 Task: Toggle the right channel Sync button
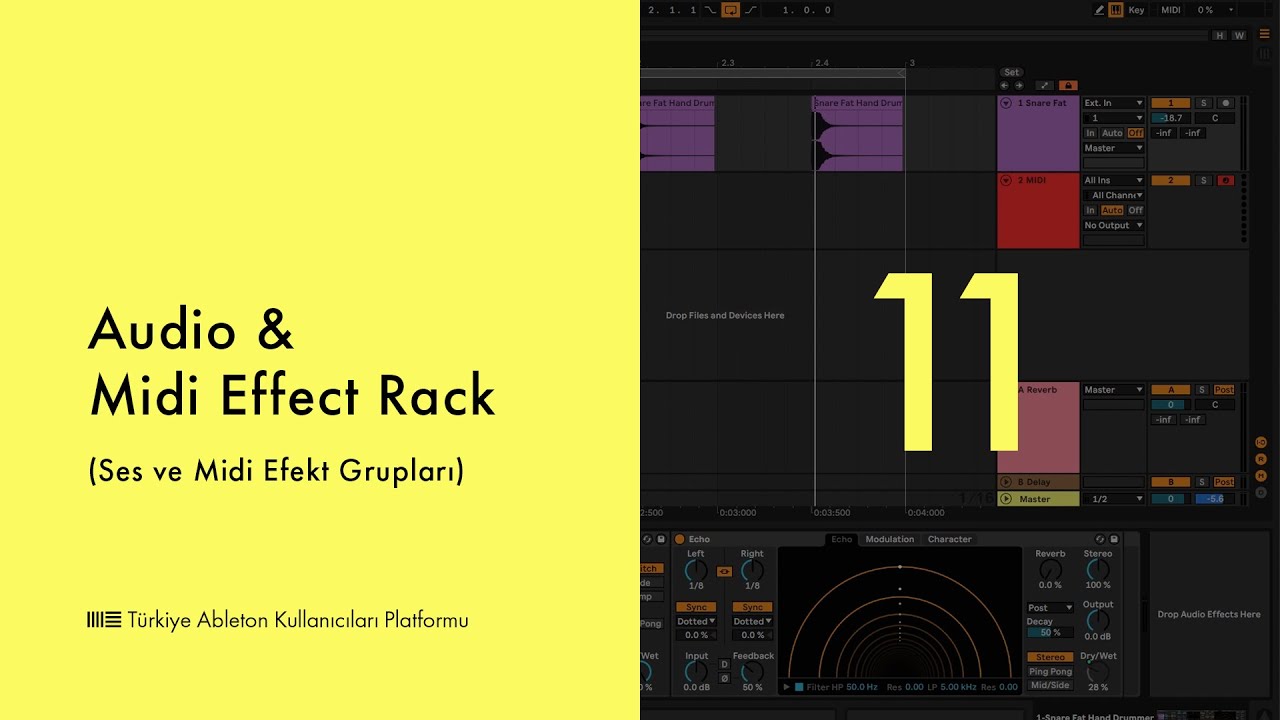pyautogui.click(x=752, y=607)
